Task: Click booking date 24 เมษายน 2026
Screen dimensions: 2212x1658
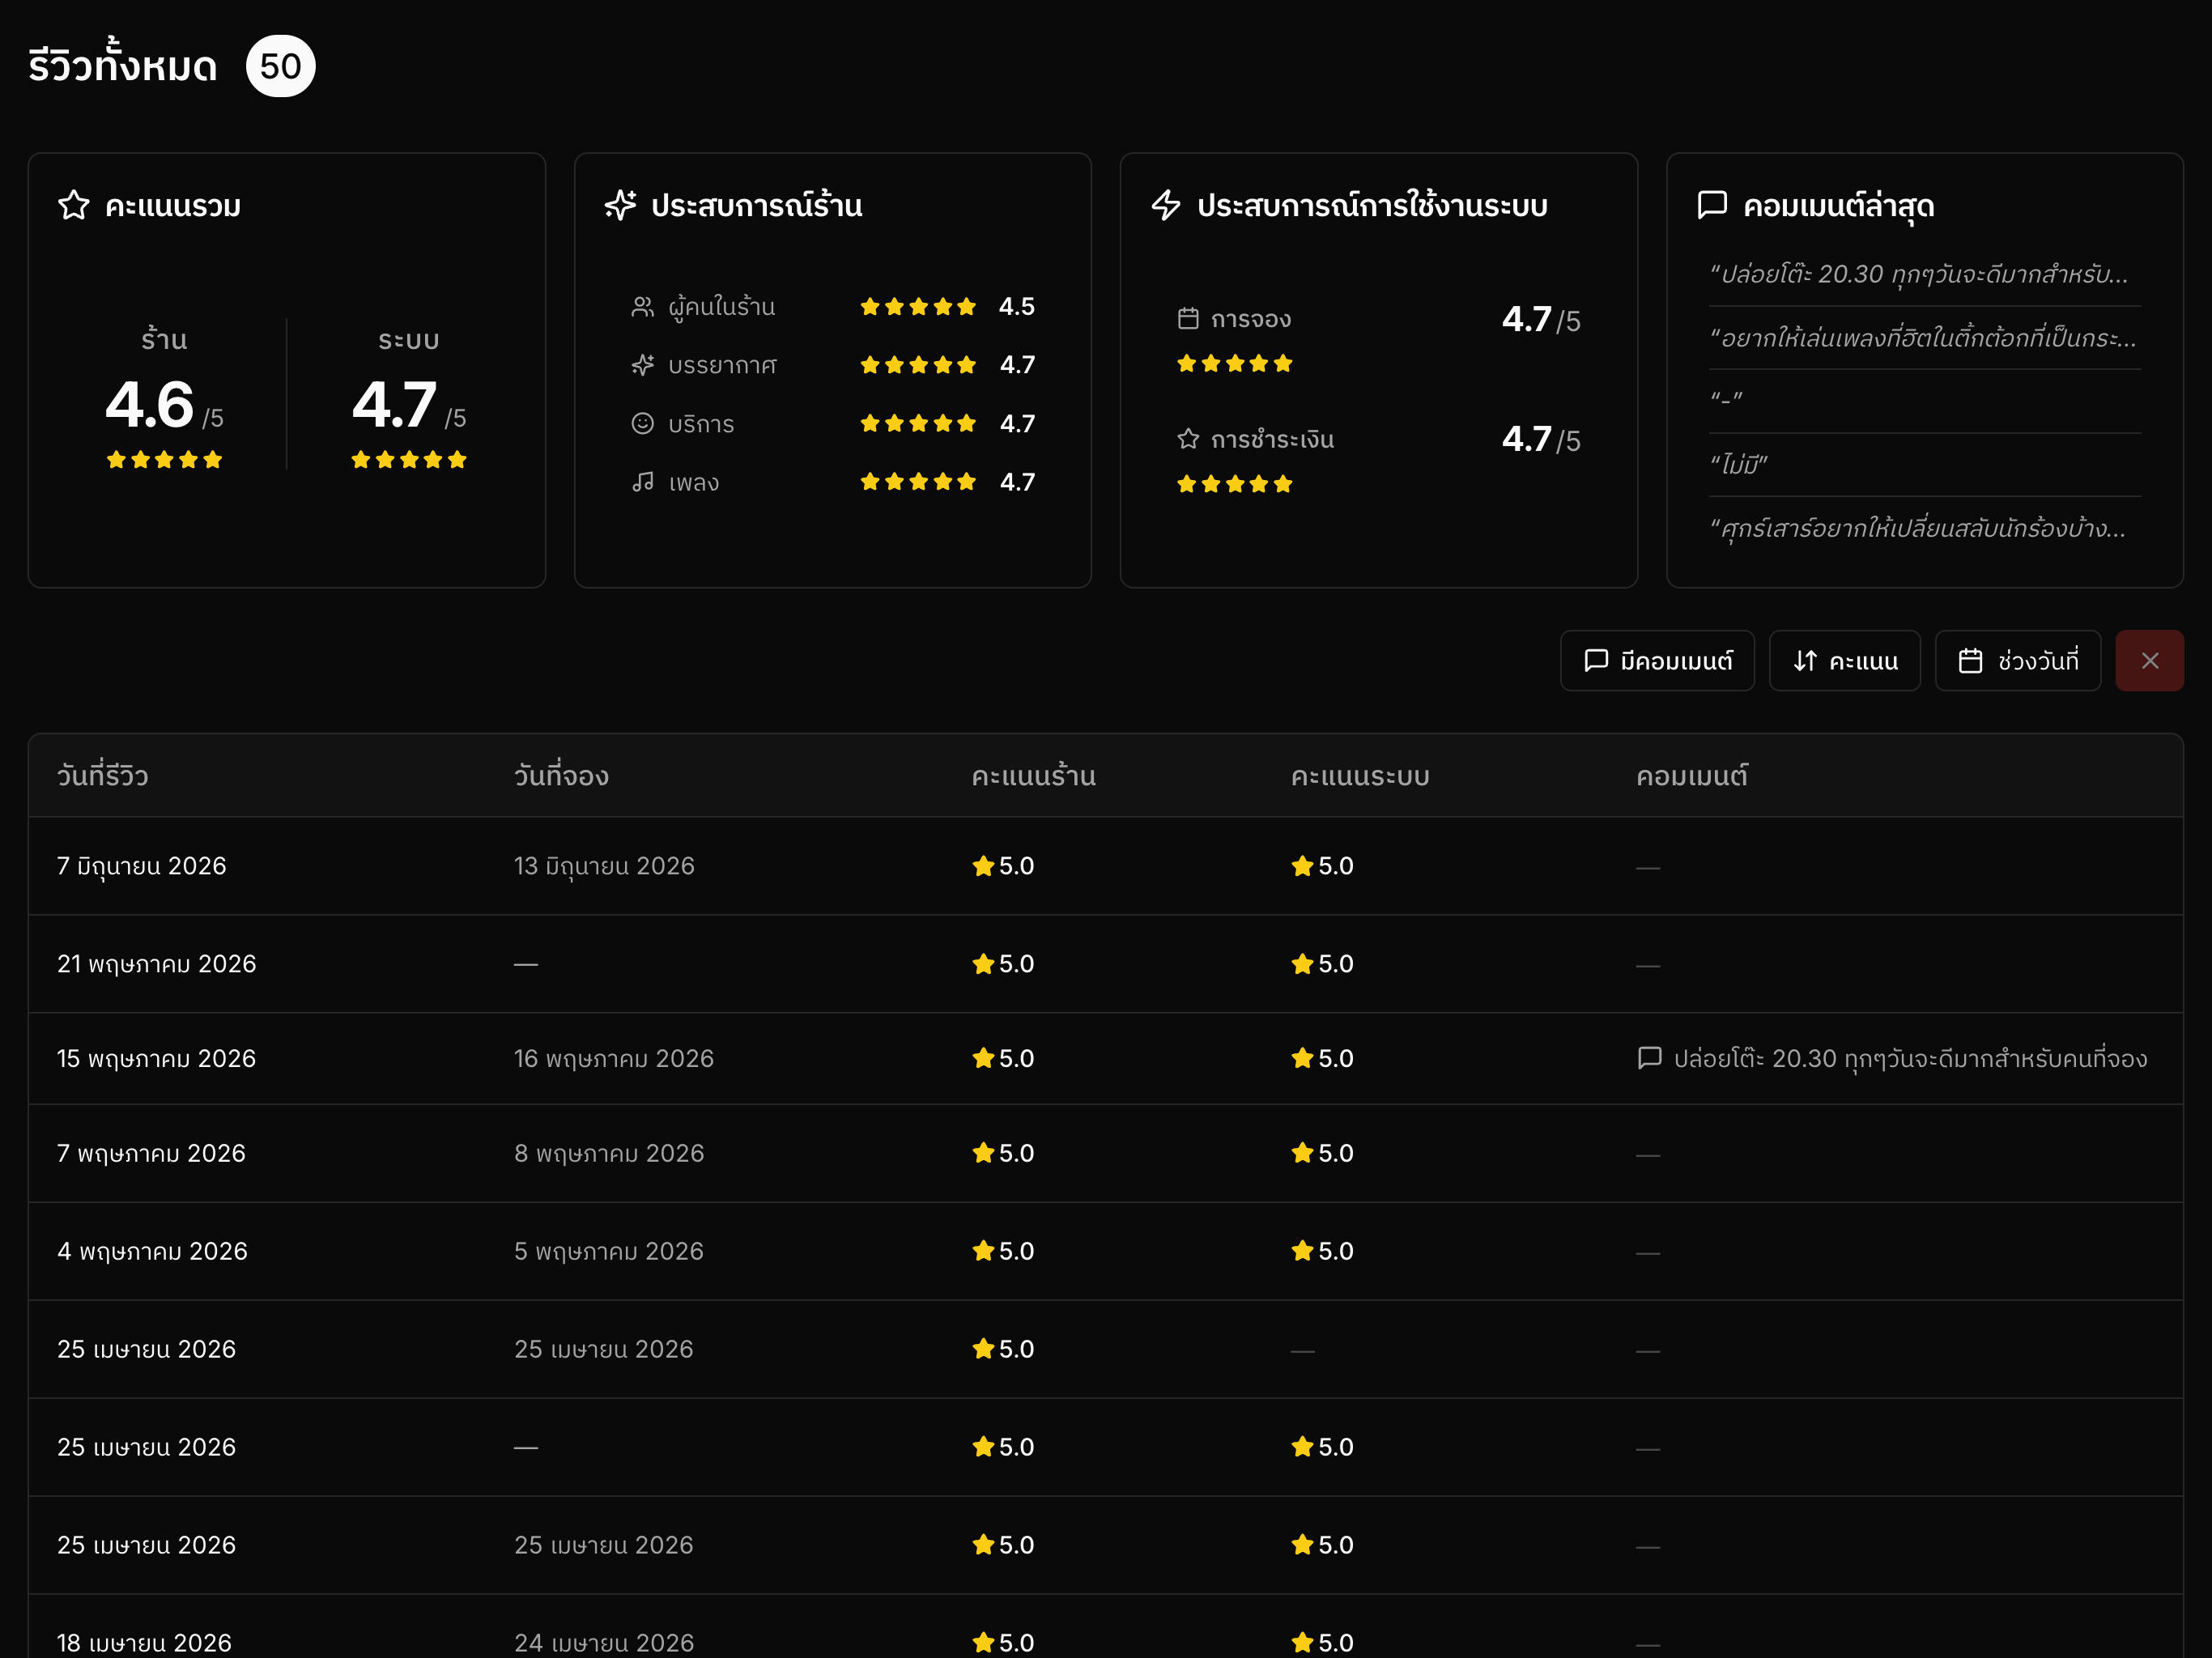Action: tap(604, 1642)
